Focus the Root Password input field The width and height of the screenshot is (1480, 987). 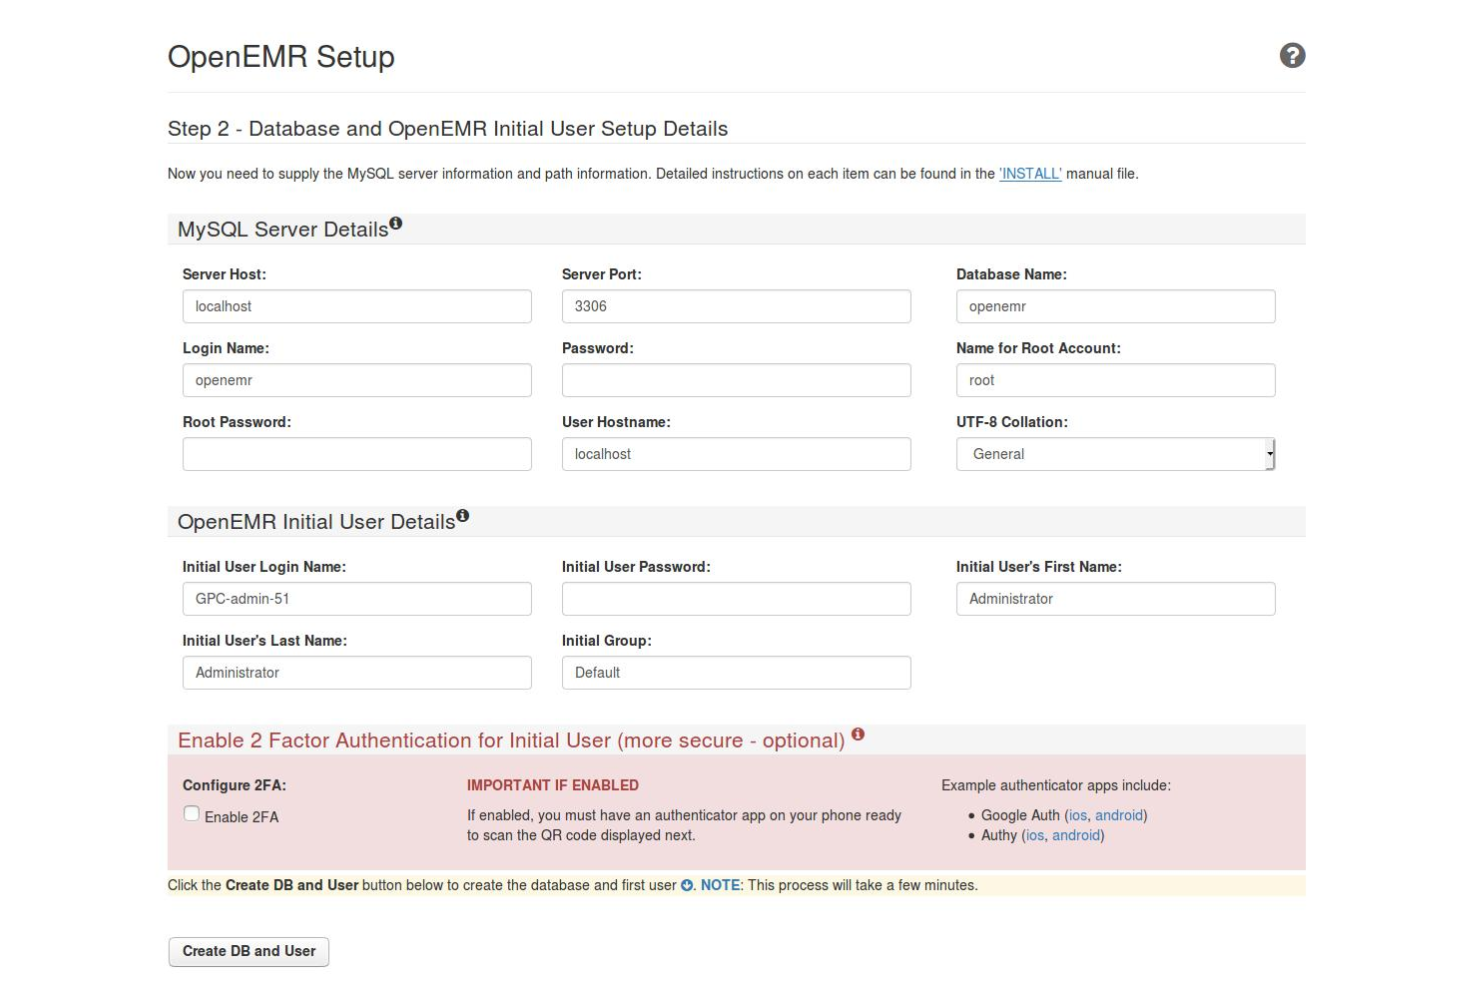click(x=357, y=454)
